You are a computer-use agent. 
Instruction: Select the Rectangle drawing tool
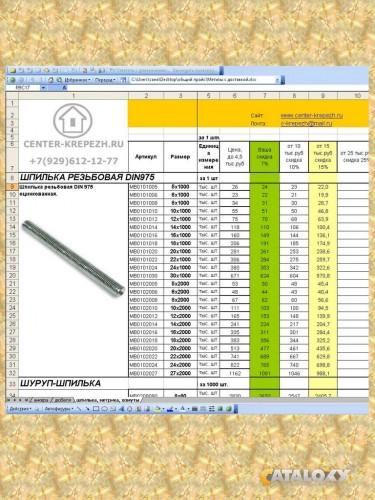[96, 409]
